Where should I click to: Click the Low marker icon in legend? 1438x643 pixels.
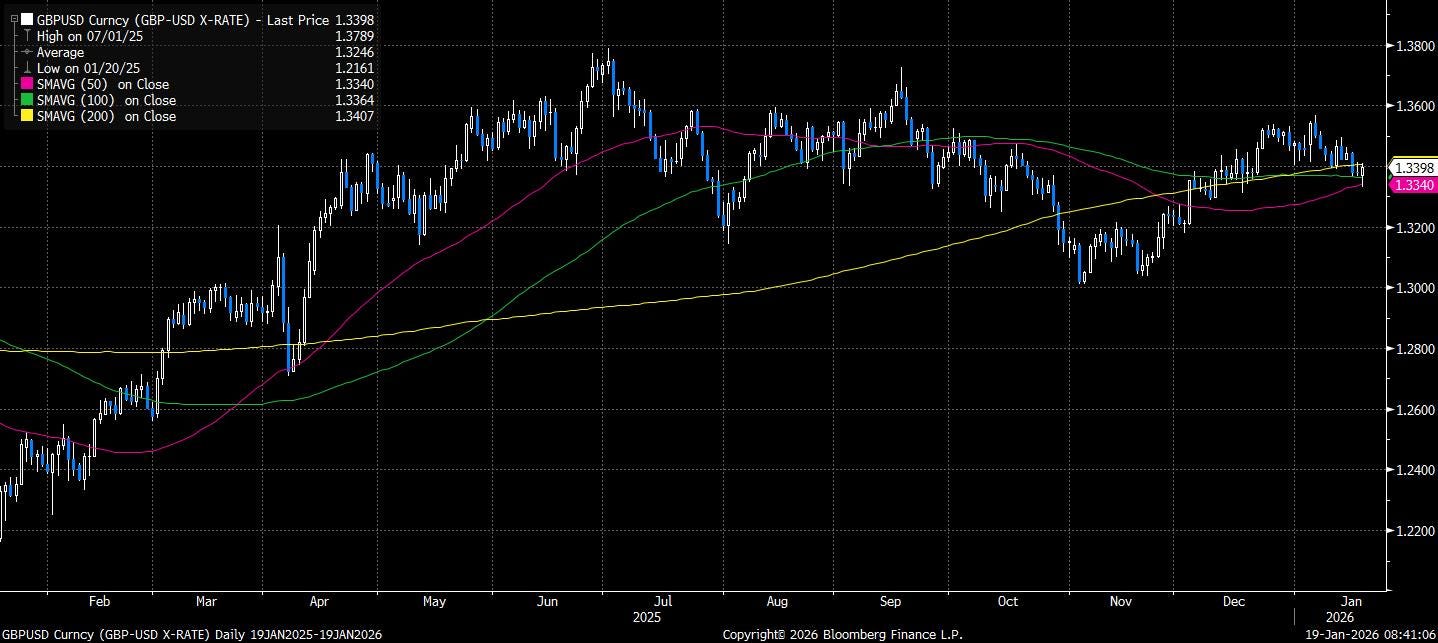[x=27, y=68]
